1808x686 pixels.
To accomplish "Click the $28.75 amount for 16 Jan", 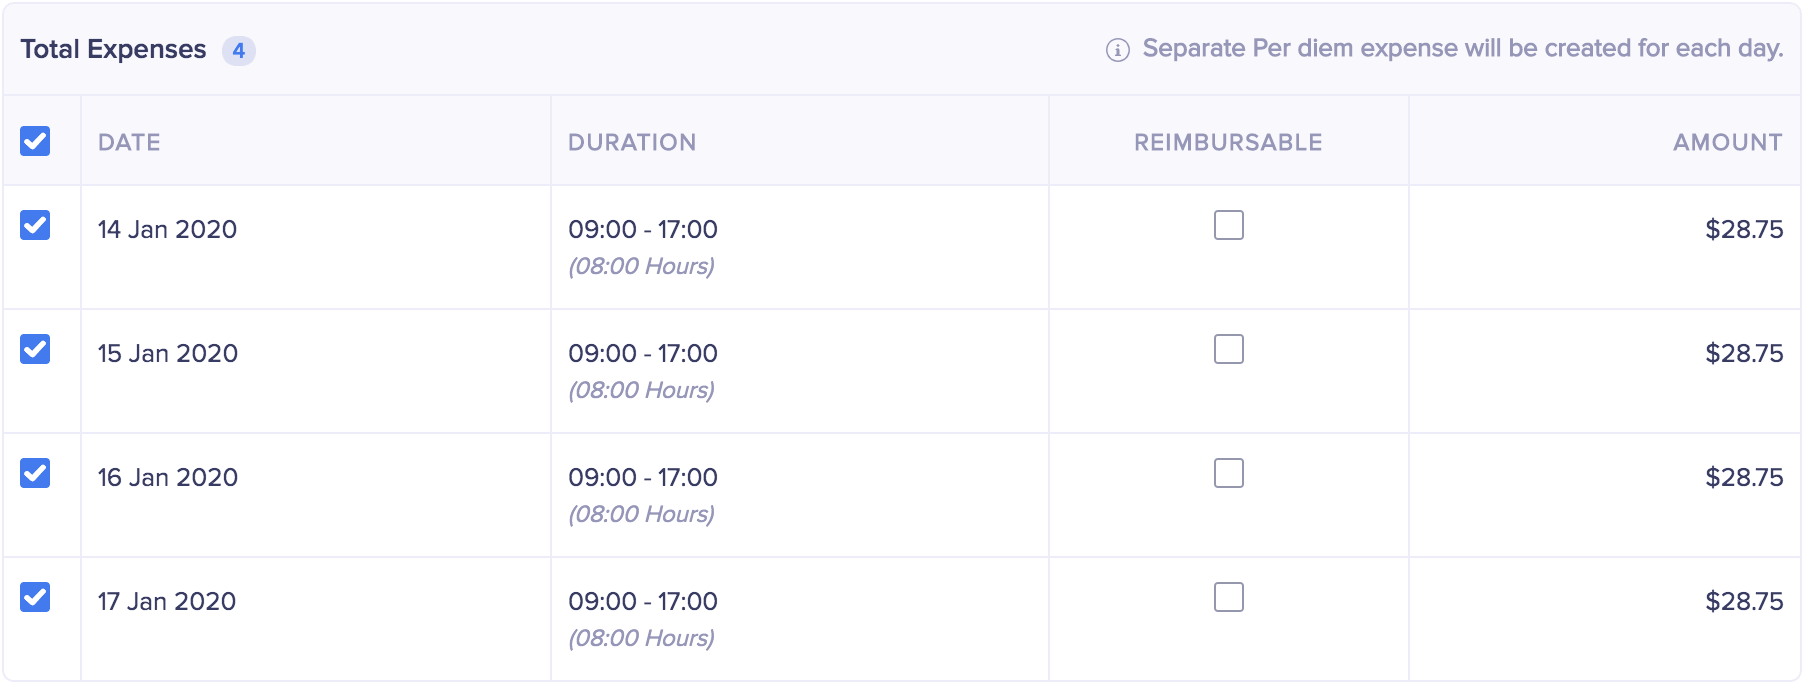I will pyautogui.click(x=1743, y=477).
